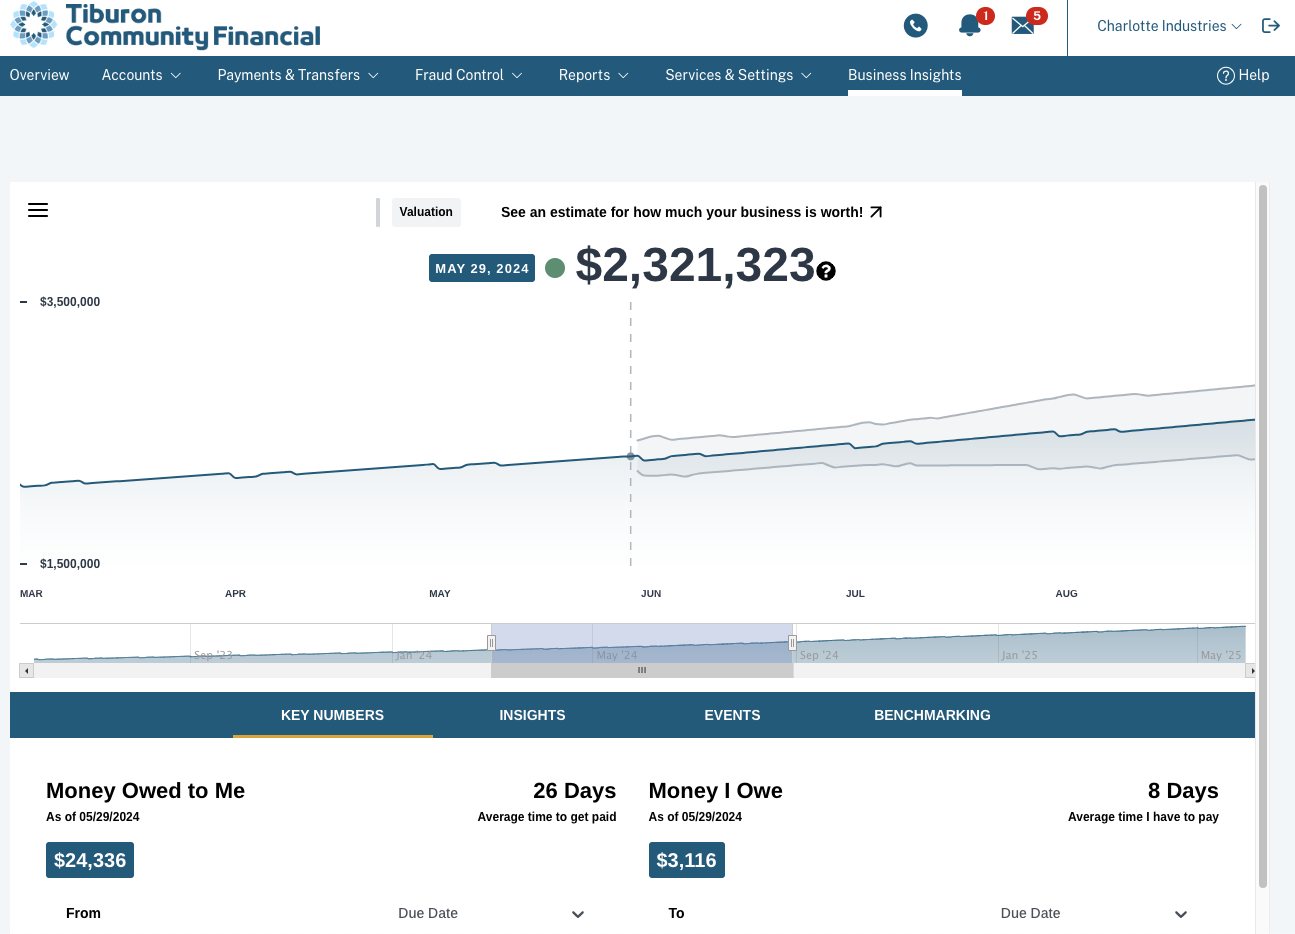
Task: Click the log out icon
Action: [1270, 25]
